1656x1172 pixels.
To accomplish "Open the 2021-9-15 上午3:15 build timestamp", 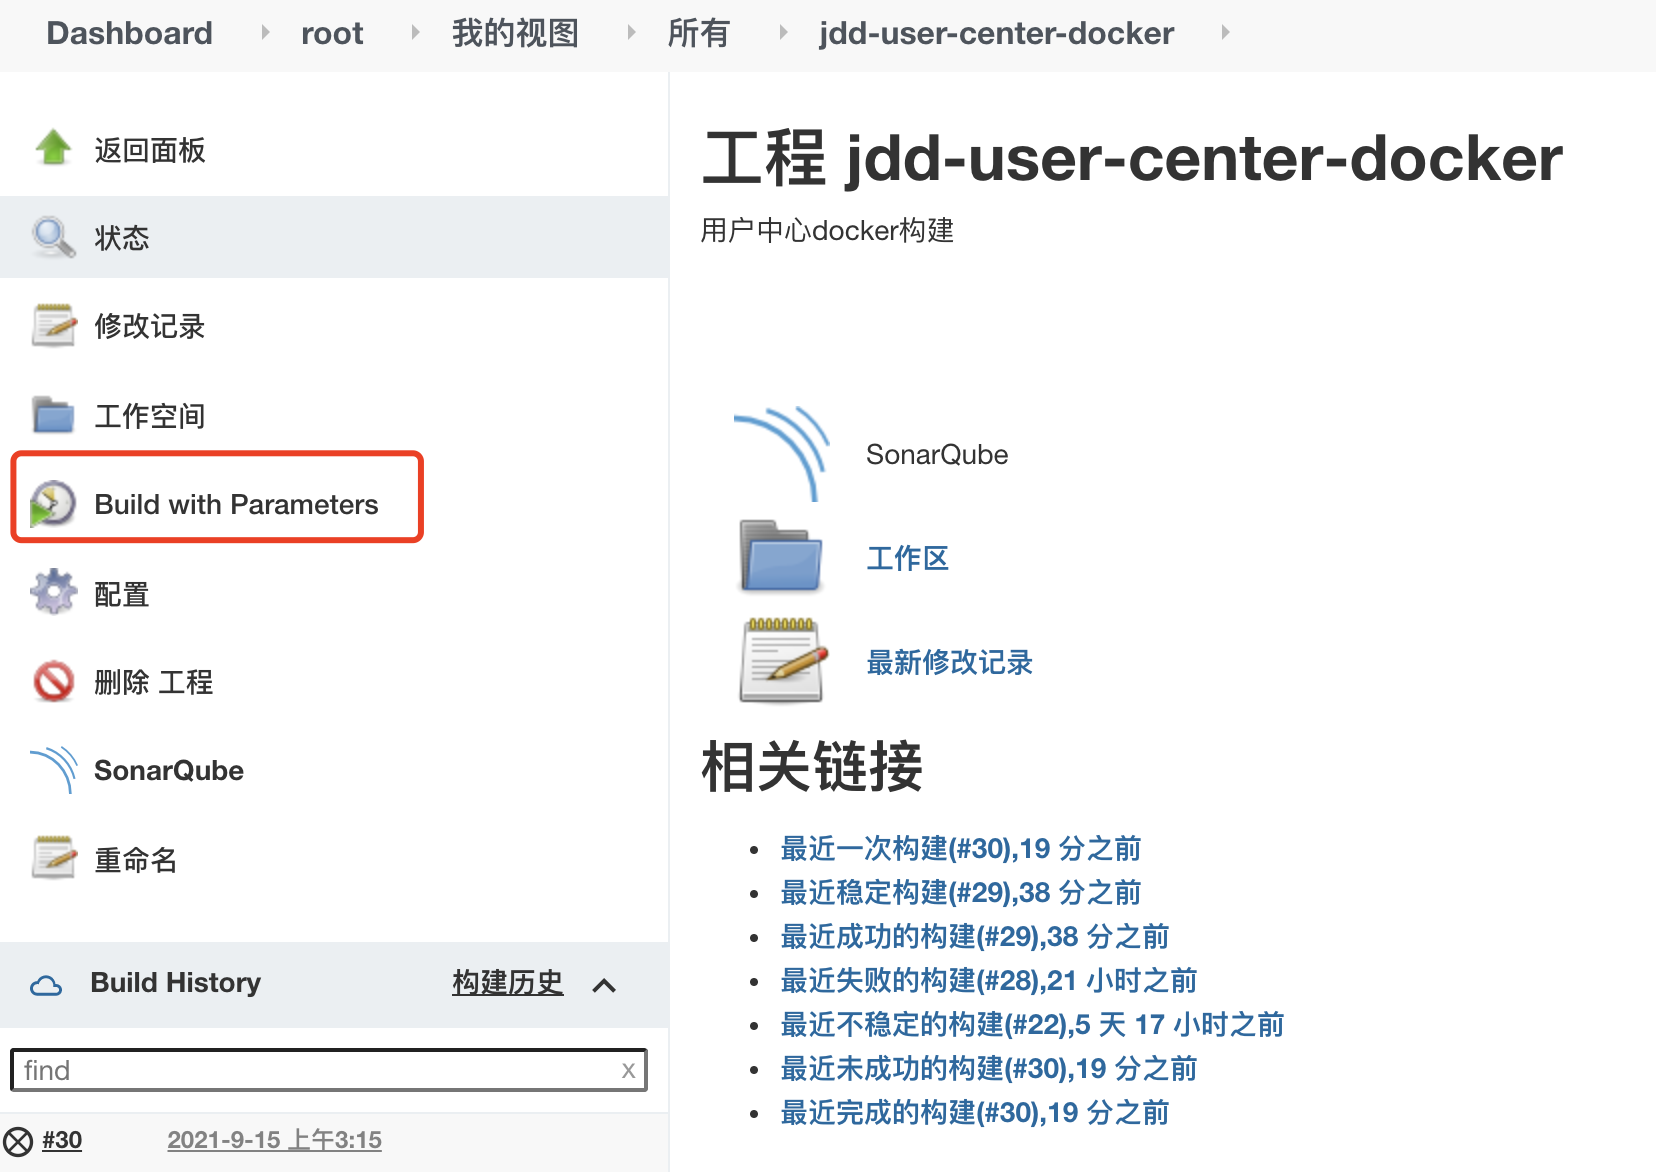I will pyautogui.click(x=274, y=1140).
